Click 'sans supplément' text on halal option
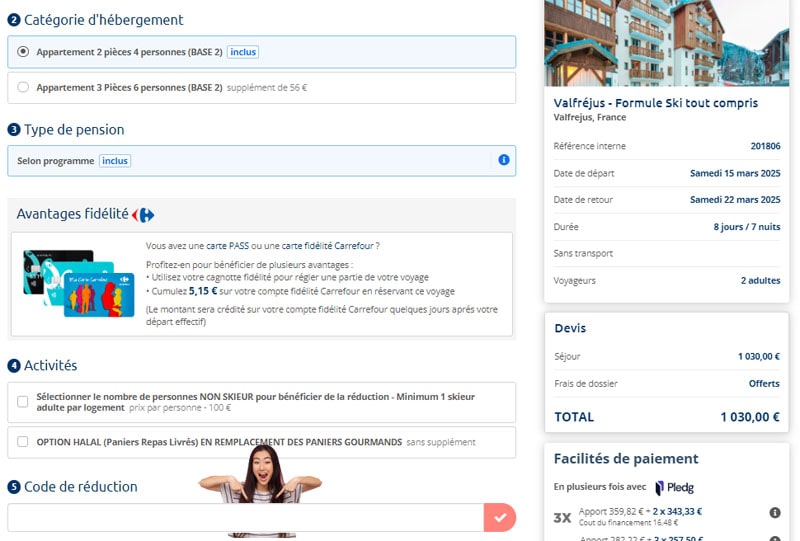The image size is (800, 541). point(441,442)
